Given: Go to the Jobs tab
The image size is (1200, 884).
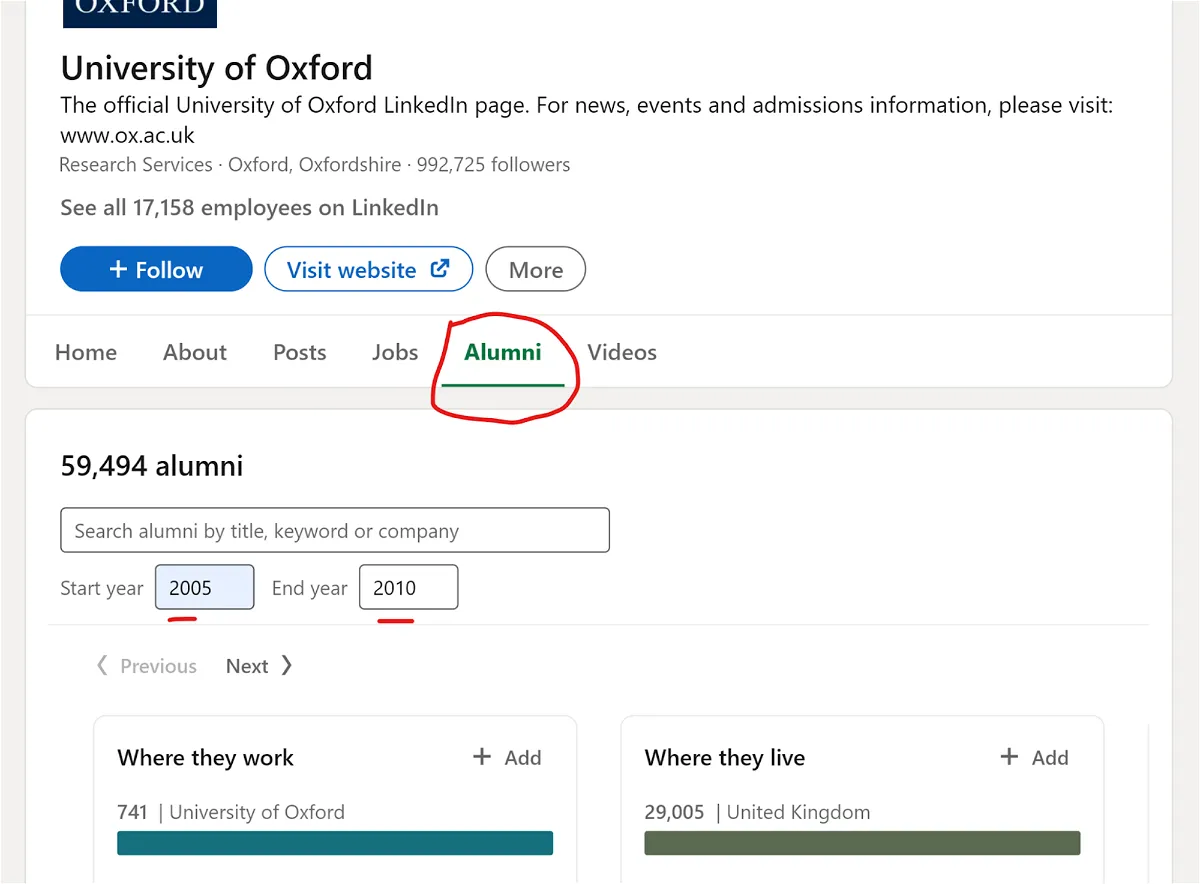Looking at the screenshot, I should coord(395,352).
